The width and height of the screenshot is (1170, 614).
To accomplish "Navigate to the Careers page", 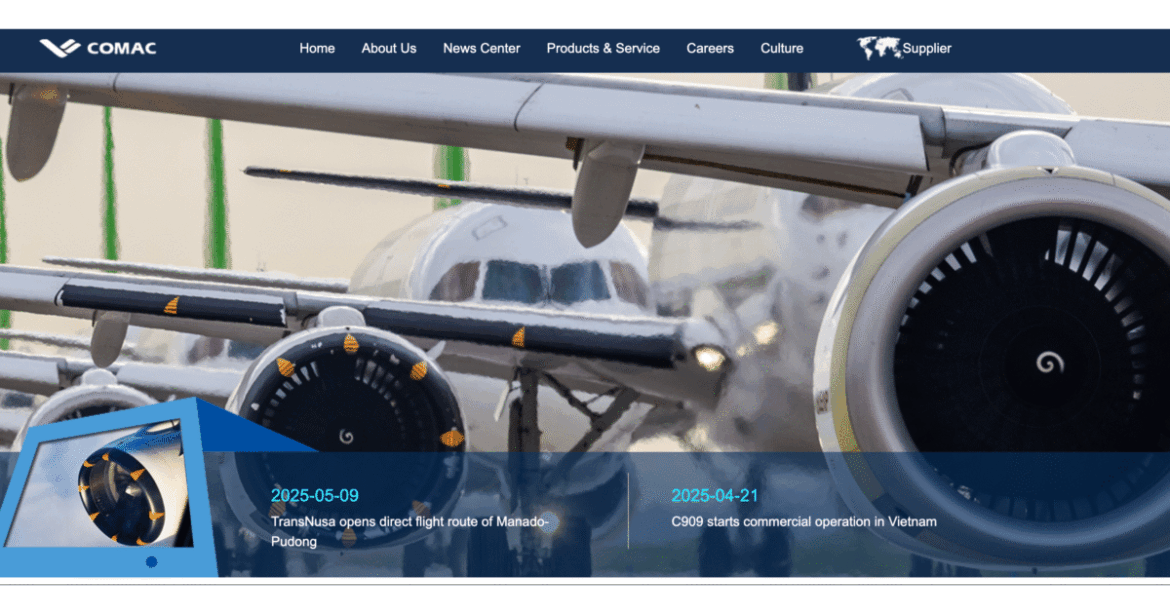I will [709, 48].
